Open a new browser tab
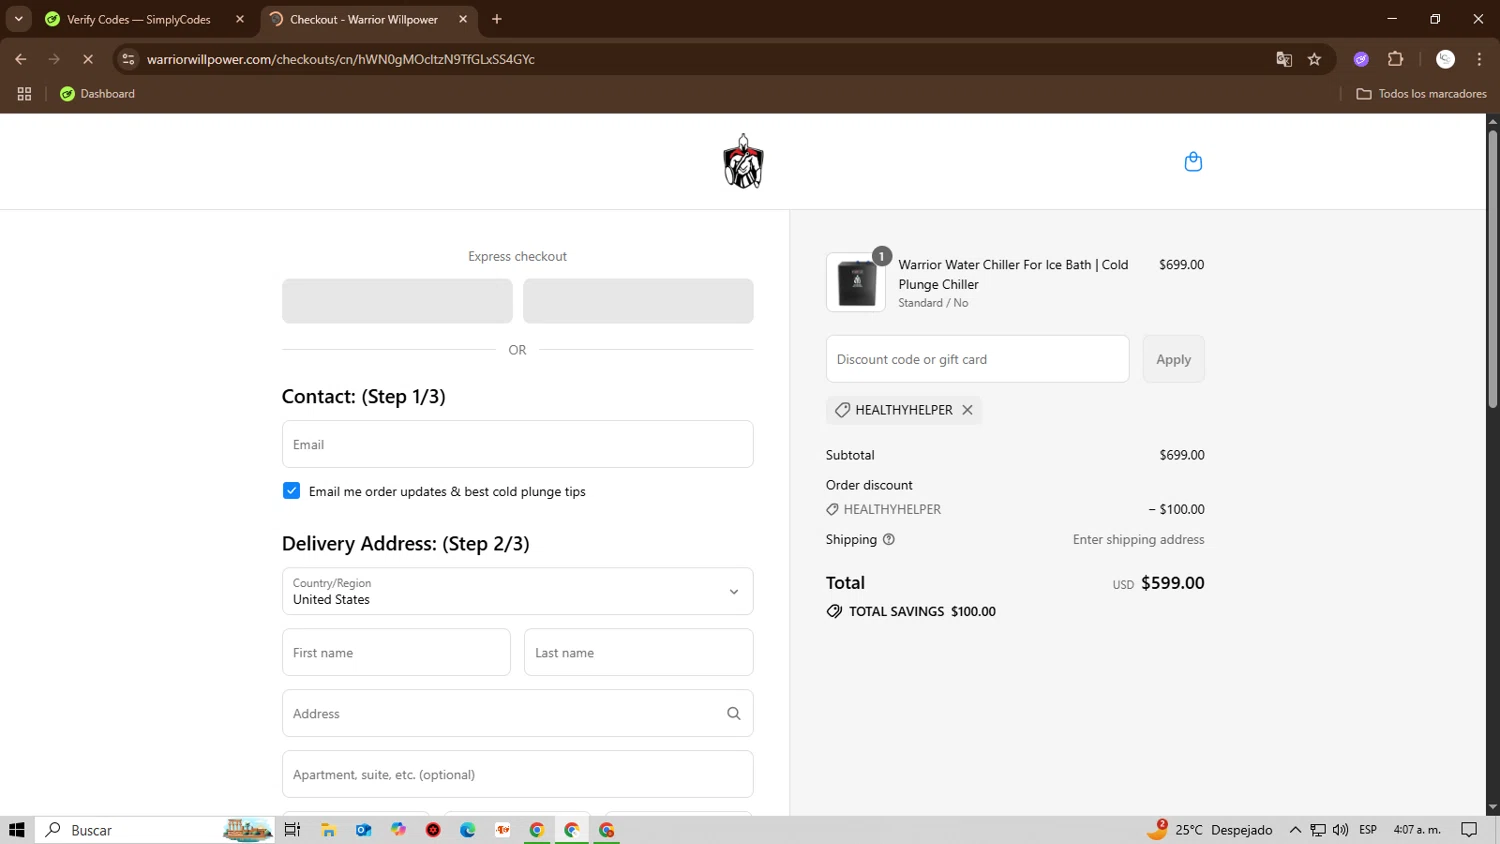The width and height of the screenshot is (1500, 844). (x=497, y=19)
